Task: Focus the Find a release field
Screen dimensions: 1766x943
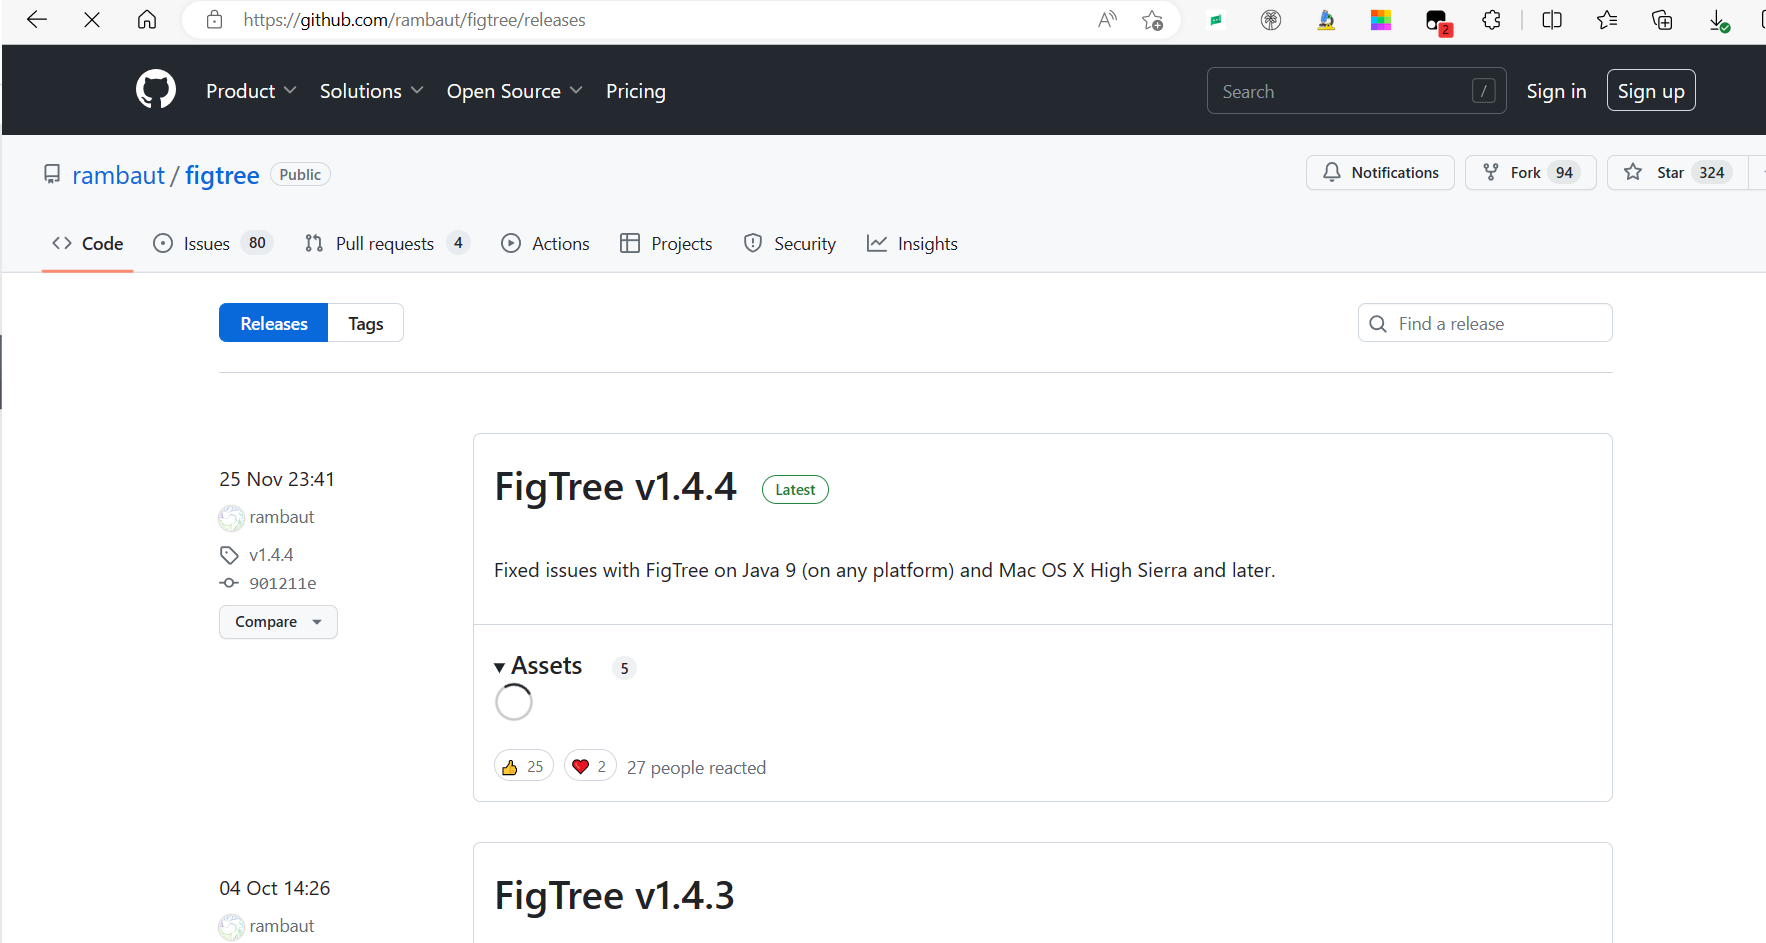Action: 1485,323
